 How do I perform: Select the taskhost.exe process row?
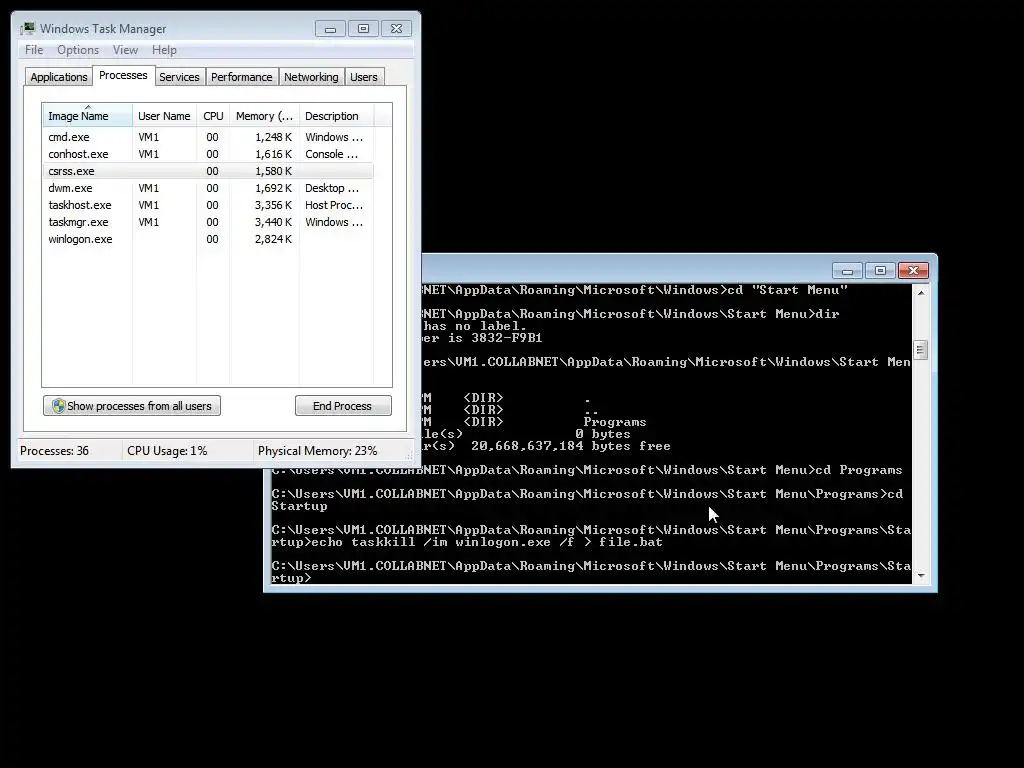(208, 205)
